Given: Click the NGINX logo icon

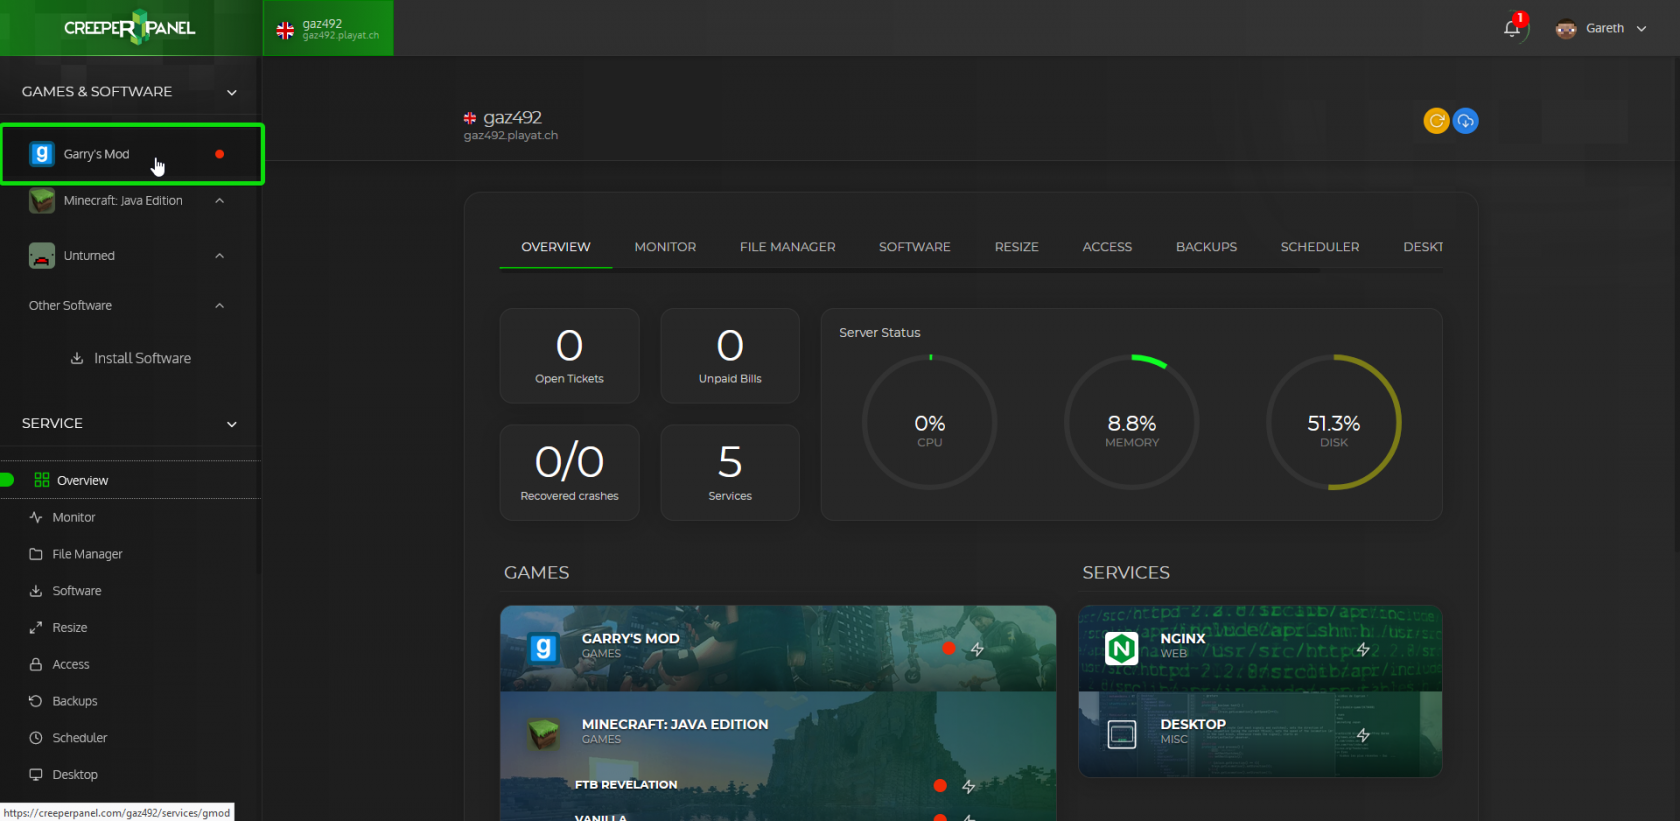Looking at the screenshot, I should (1122, 649).
